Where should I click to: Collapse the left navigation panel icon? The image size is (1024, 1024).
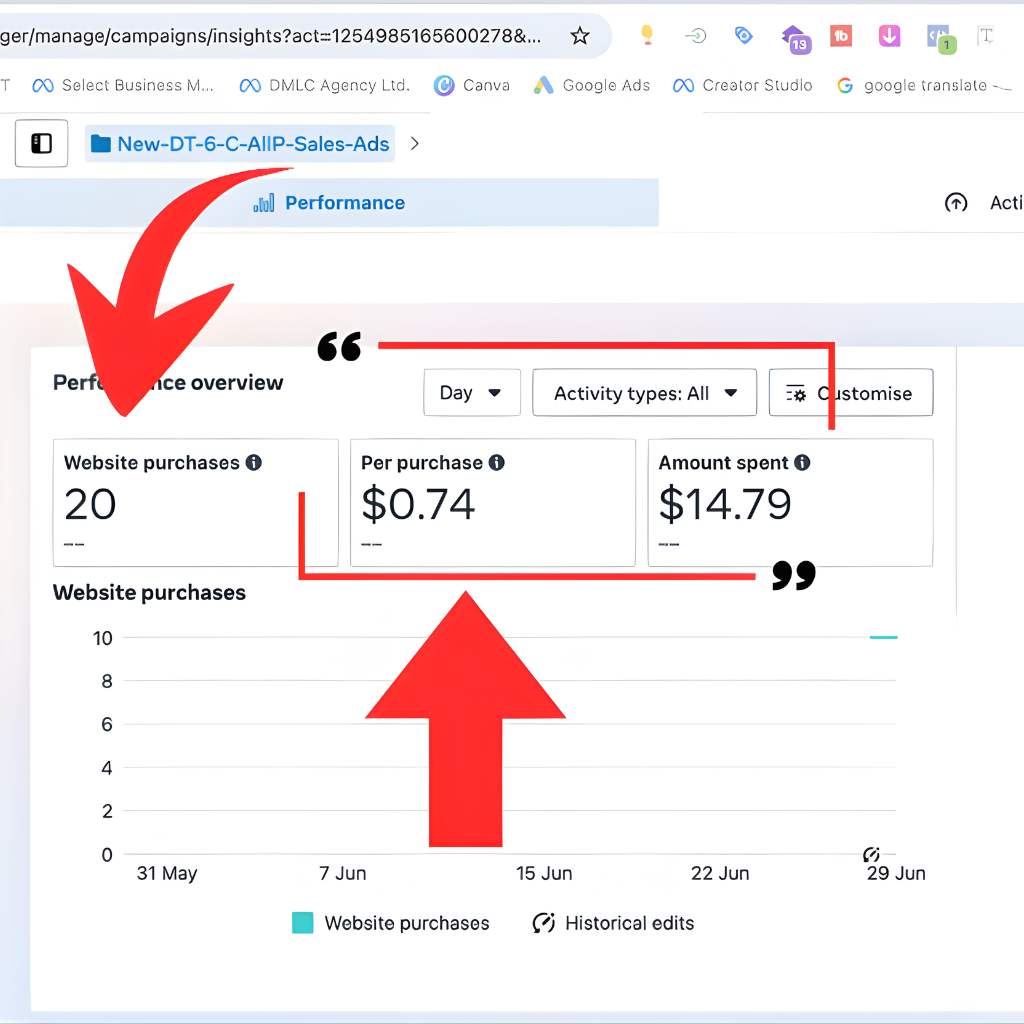40,142
